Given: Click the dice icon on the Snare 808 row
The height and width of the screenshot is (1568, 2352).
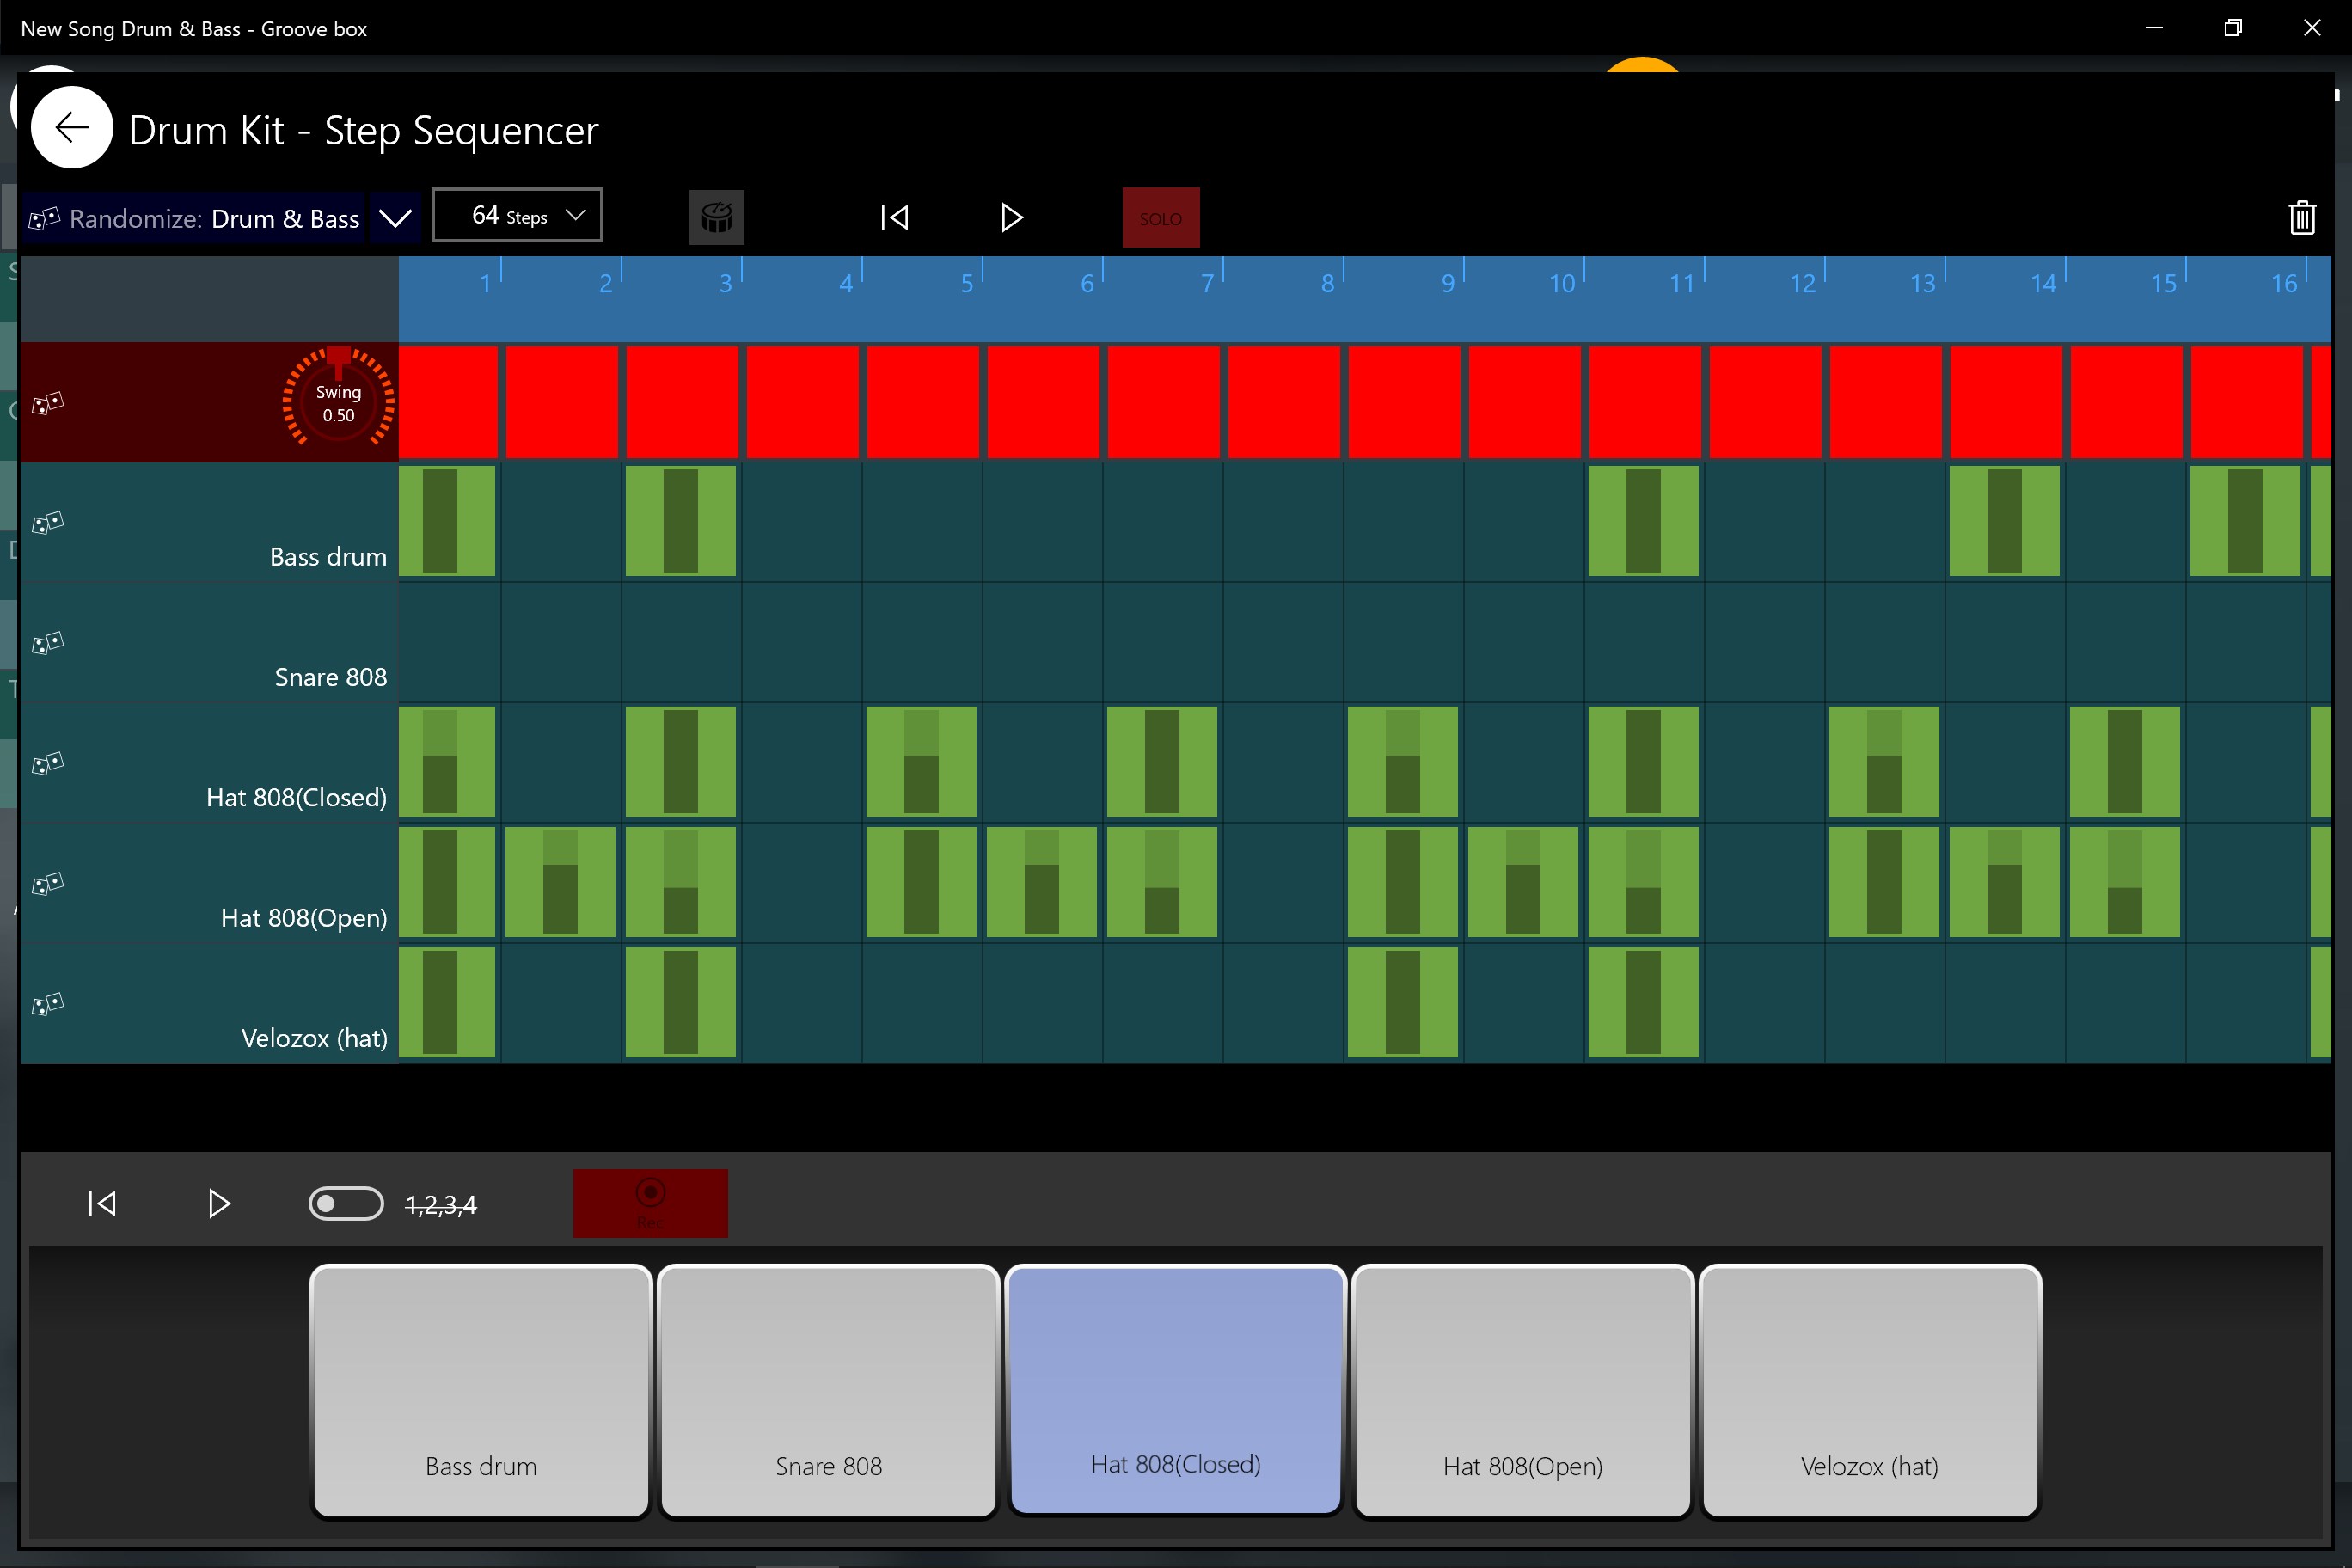Looking at the screenshot, I should click(47, 643).
